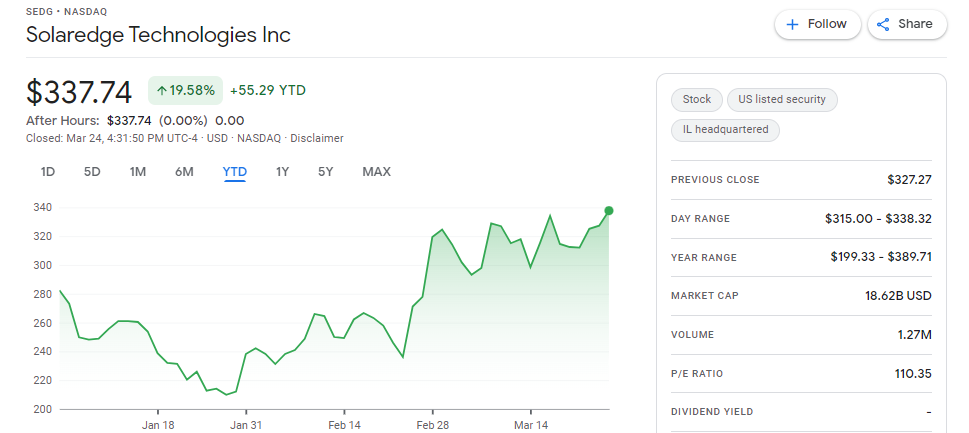Show the 1Y chart range
The image size is (969, 433).
pyautogui.click(x=282, y=172)
